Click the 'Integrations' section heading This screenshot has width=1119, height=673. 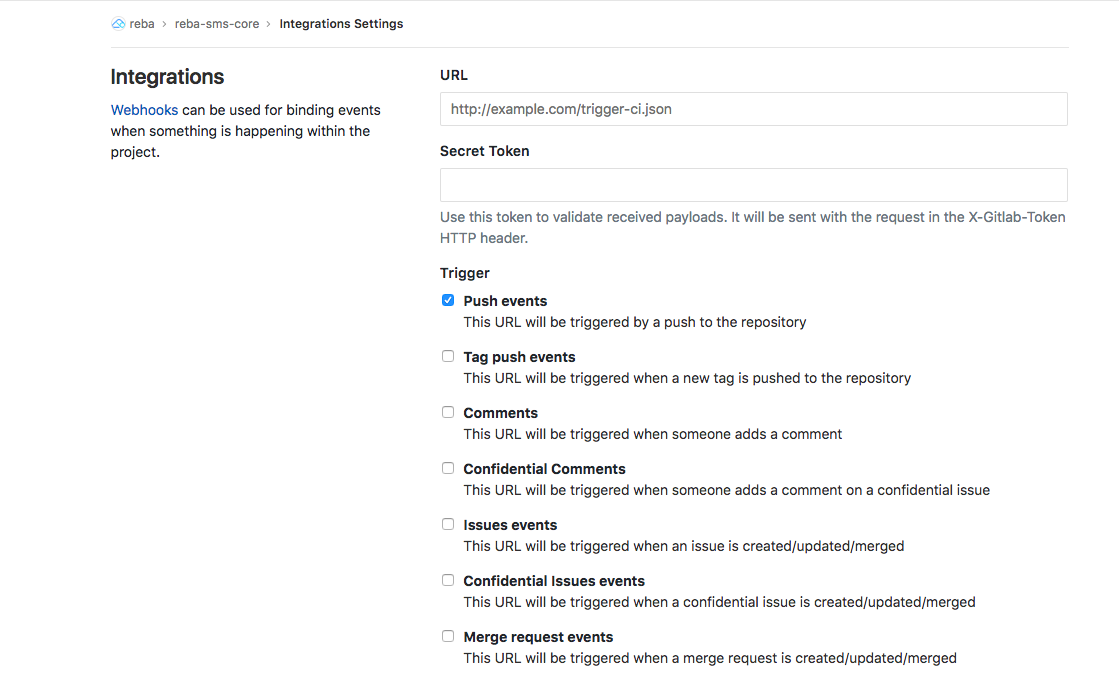167,77
